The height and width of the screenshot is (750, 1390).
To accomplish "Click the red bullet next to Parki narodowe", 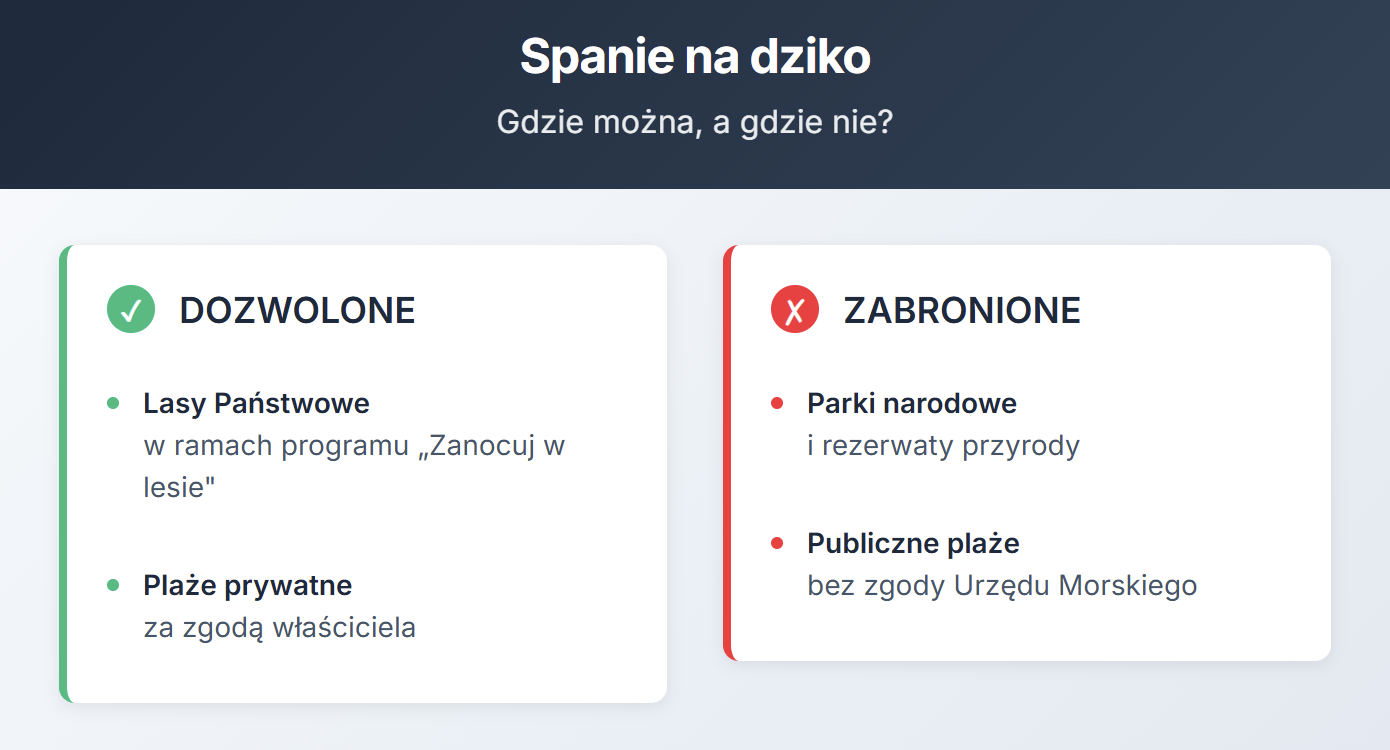I will click(777, 403).
